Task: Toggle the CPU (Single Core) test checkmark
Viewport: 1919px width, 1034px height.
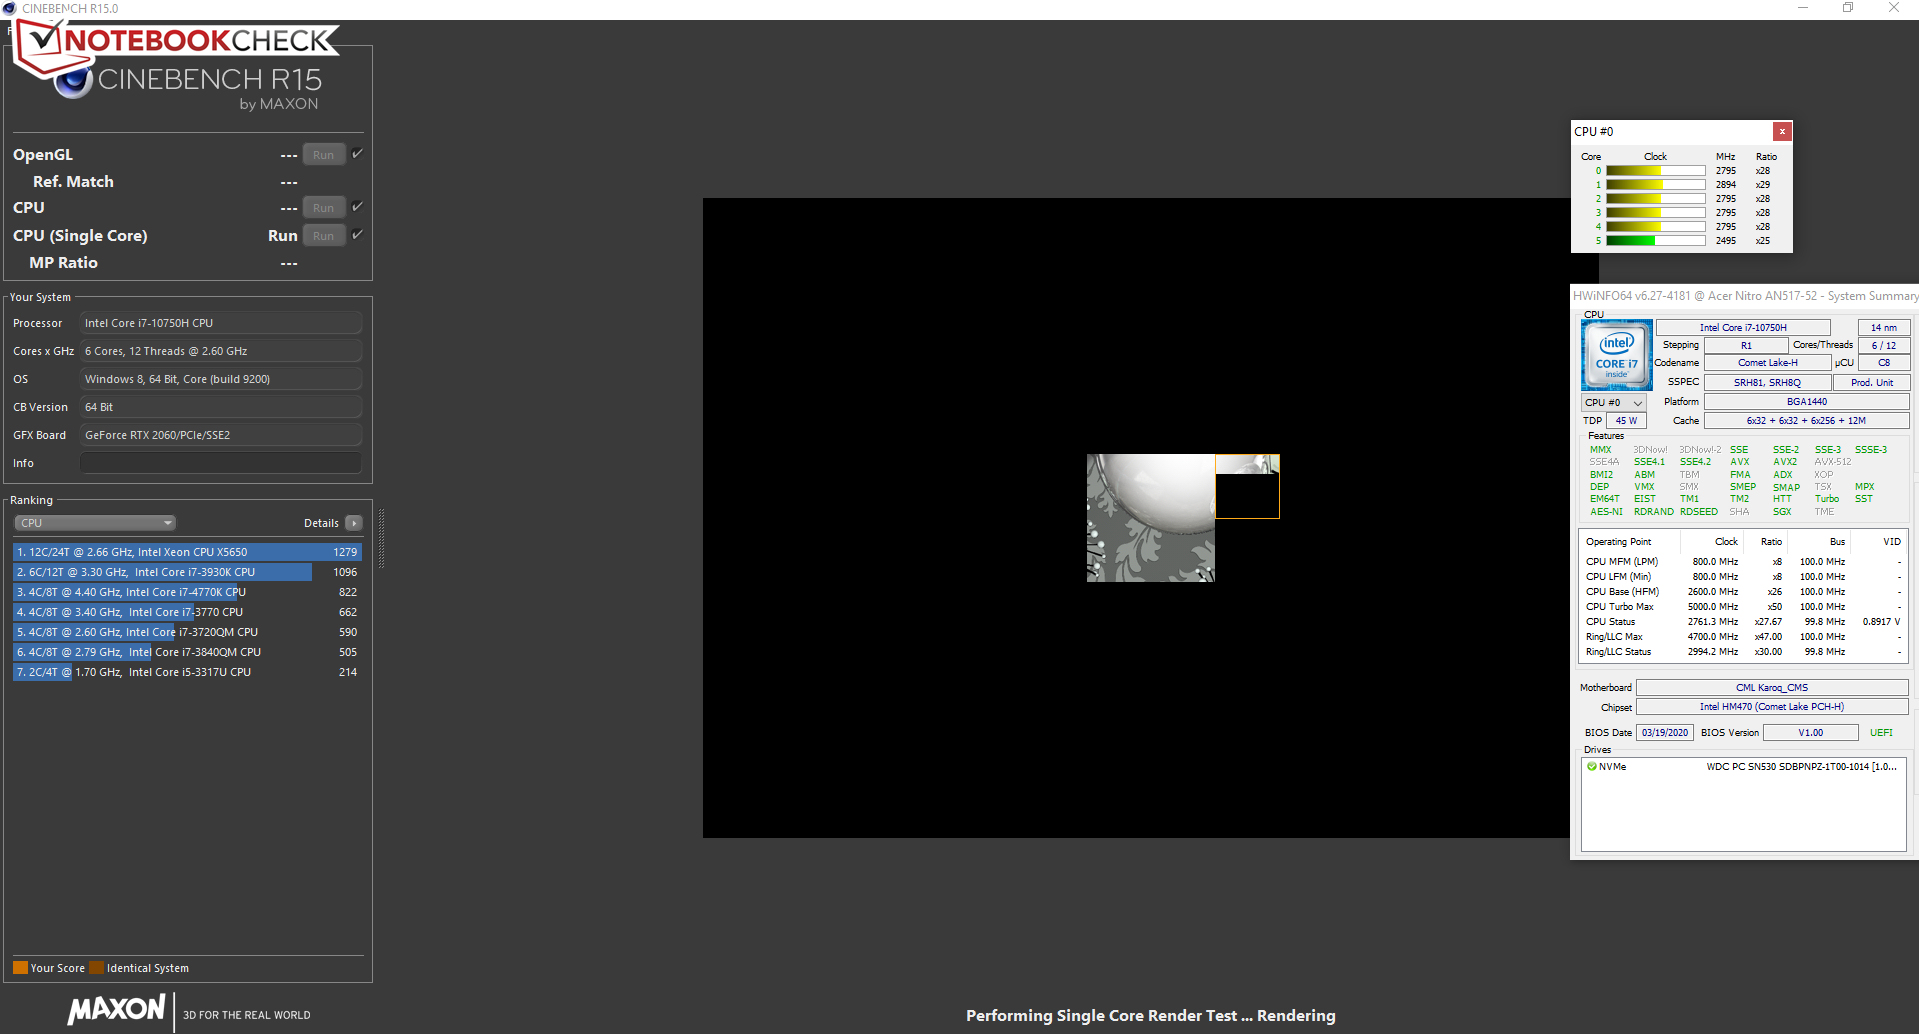Action: click(x=357, y=234)
